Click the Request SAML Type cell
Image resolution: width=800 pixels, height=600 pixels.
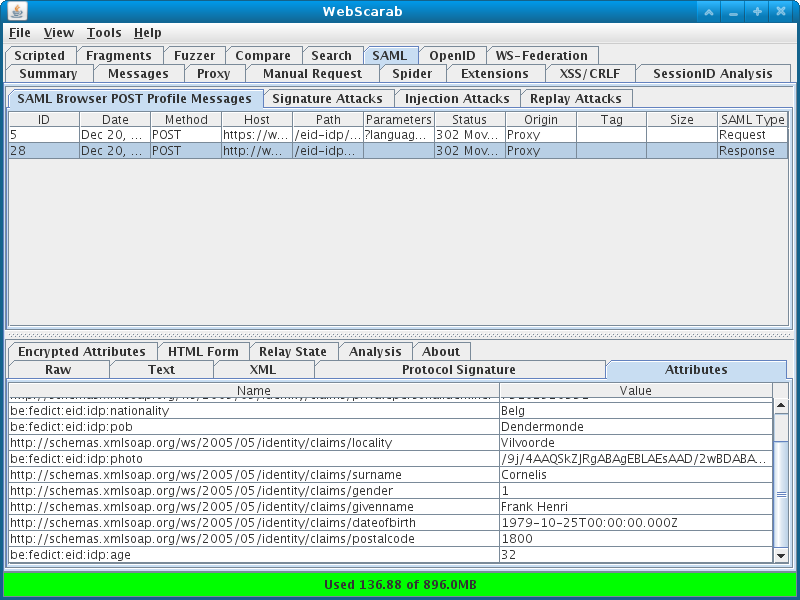coord(753,135)
